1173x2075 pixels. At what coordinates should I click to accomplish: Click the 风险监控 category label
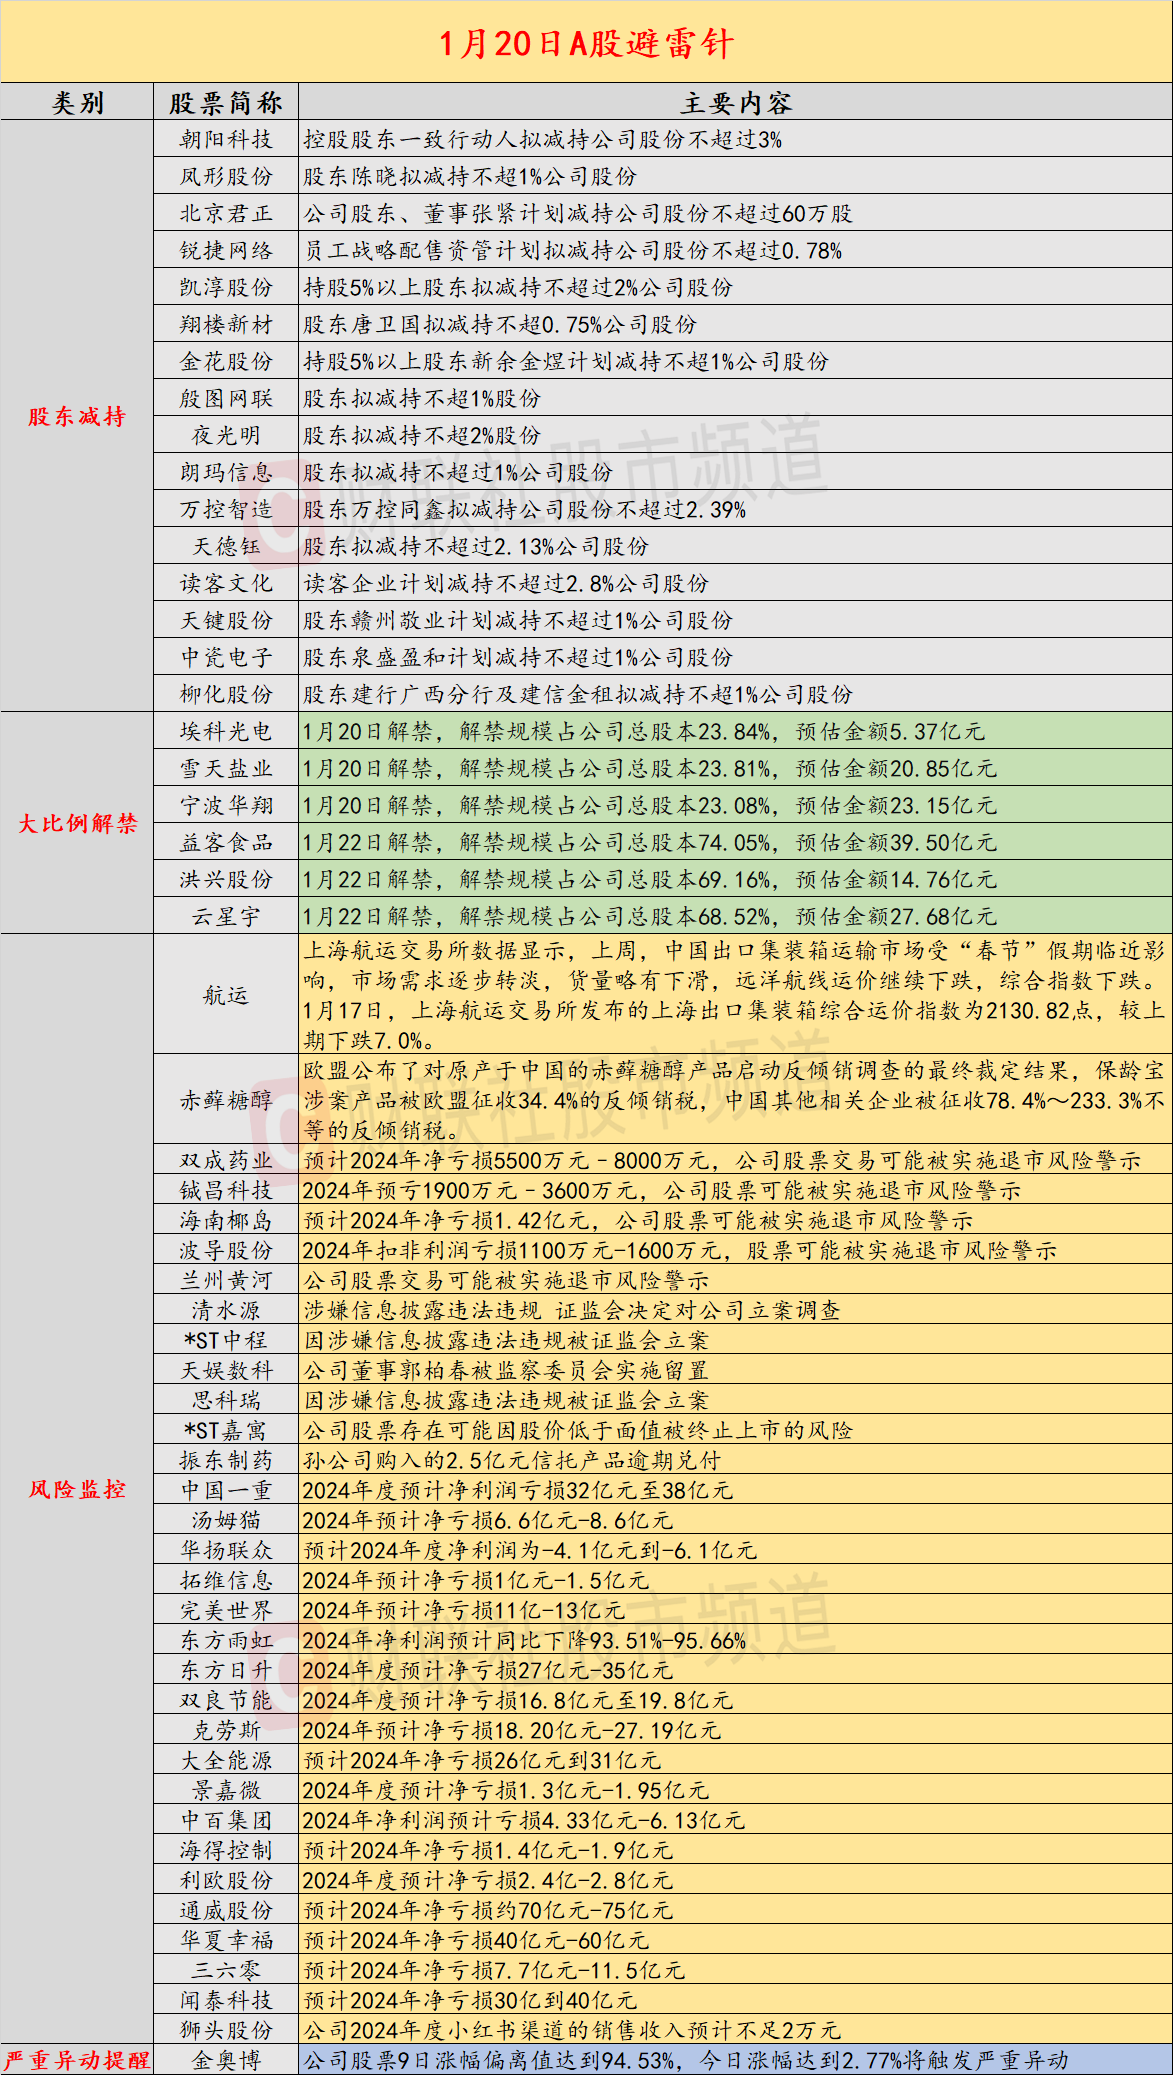pyautogui.click(x=77, y=1489)
